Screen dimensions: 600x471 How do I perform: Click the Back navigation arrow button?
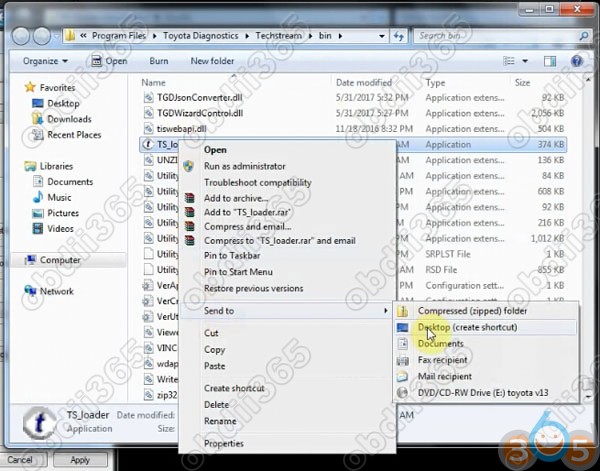coord(21,36)
